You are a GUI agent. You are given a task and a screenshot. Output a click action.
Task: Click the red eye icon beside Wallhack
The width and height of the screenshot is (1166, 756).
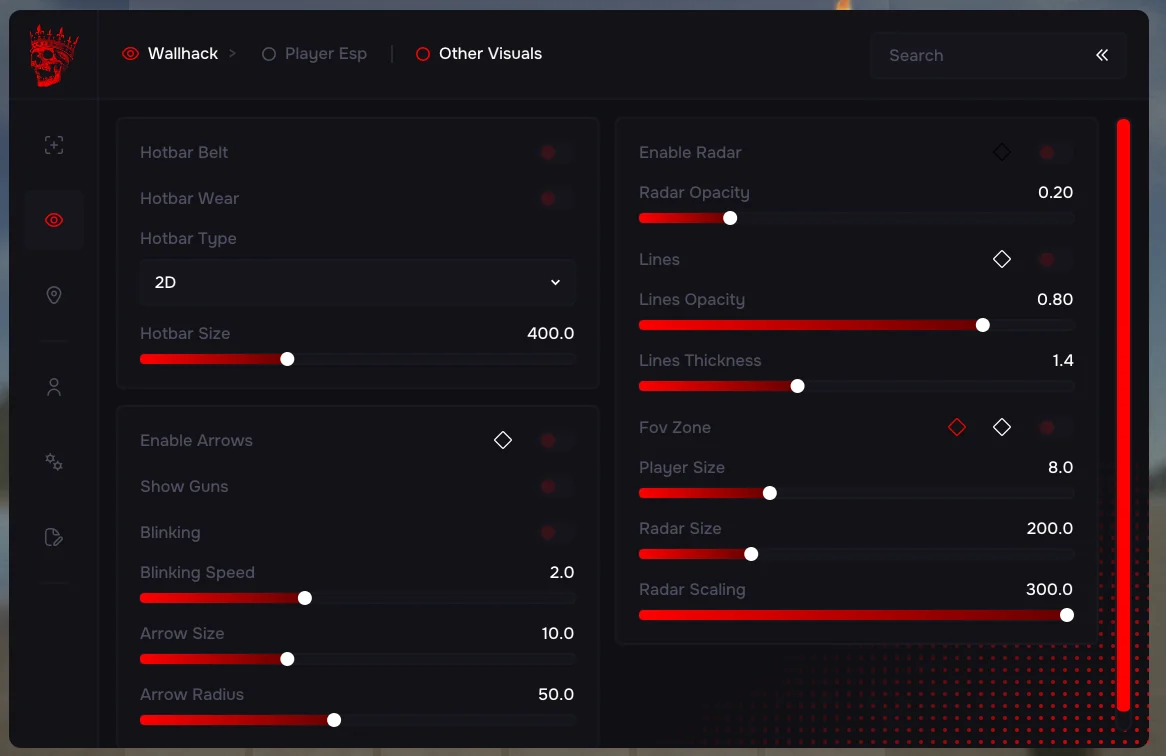click(130, 54)
